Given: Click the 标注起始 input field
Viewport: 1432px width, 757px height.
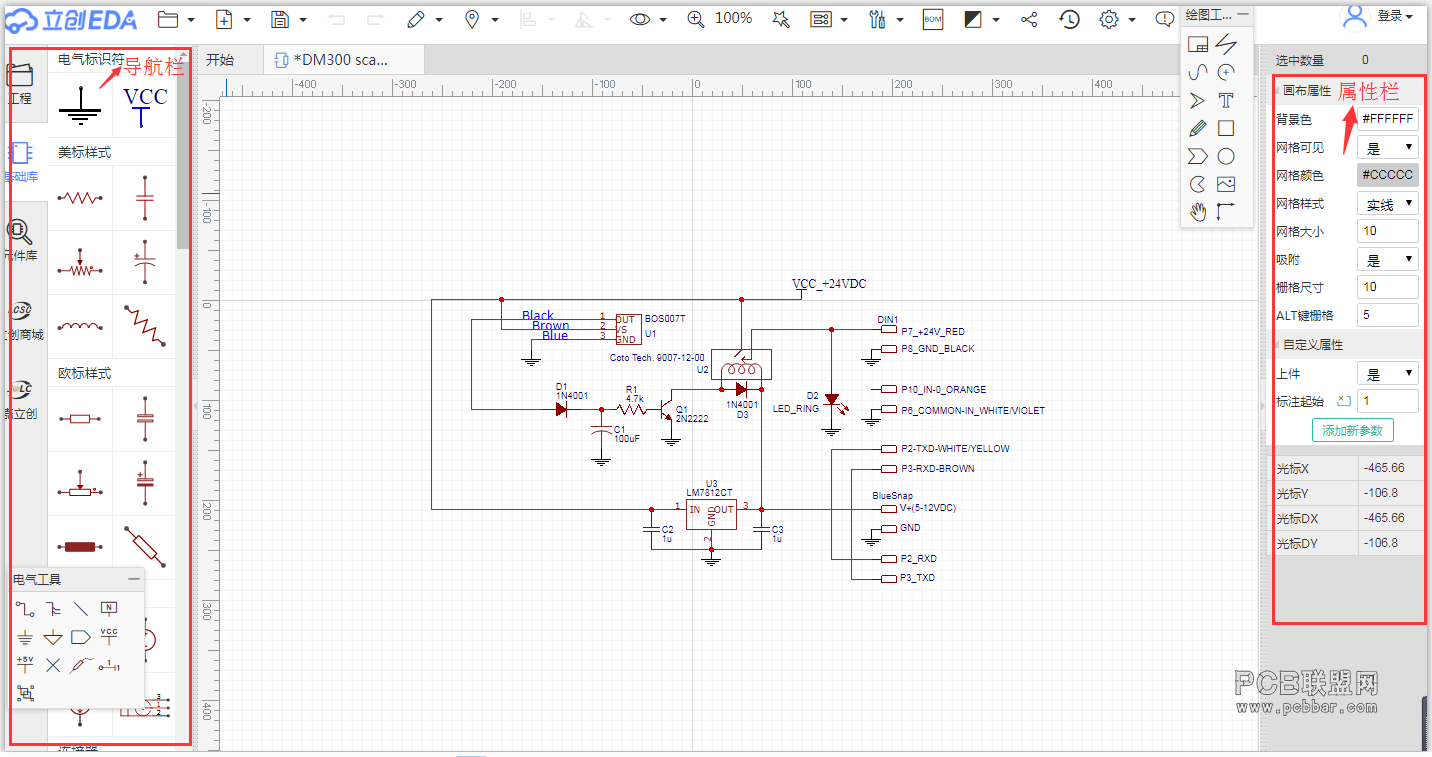Looking at the screenshot, I should [1388, 401].
